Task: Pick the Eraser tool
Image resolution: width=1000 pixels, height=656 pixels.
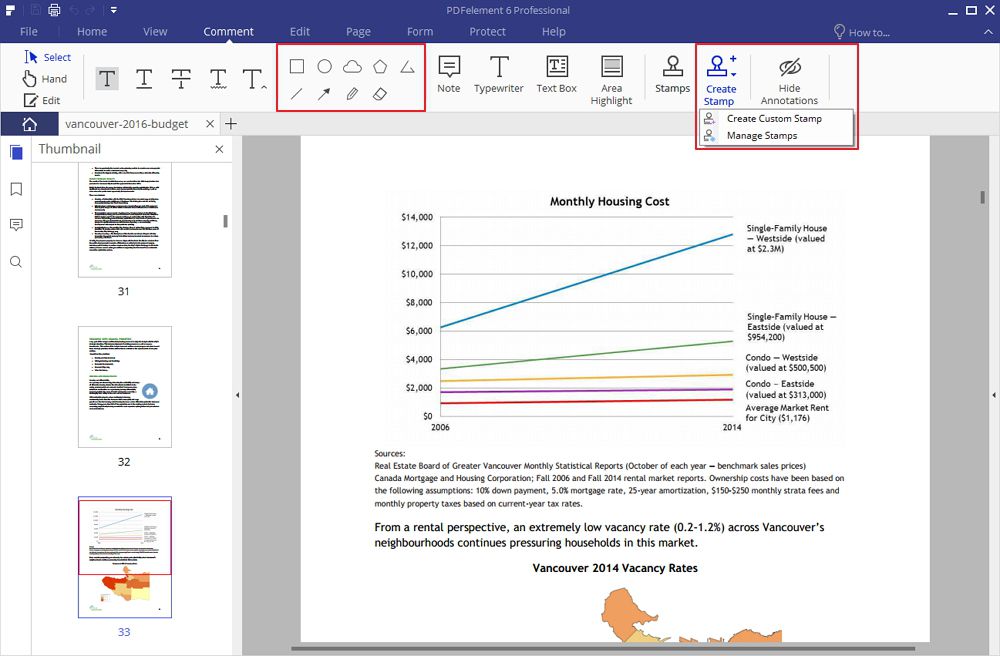Action: [x=379, y=94]
